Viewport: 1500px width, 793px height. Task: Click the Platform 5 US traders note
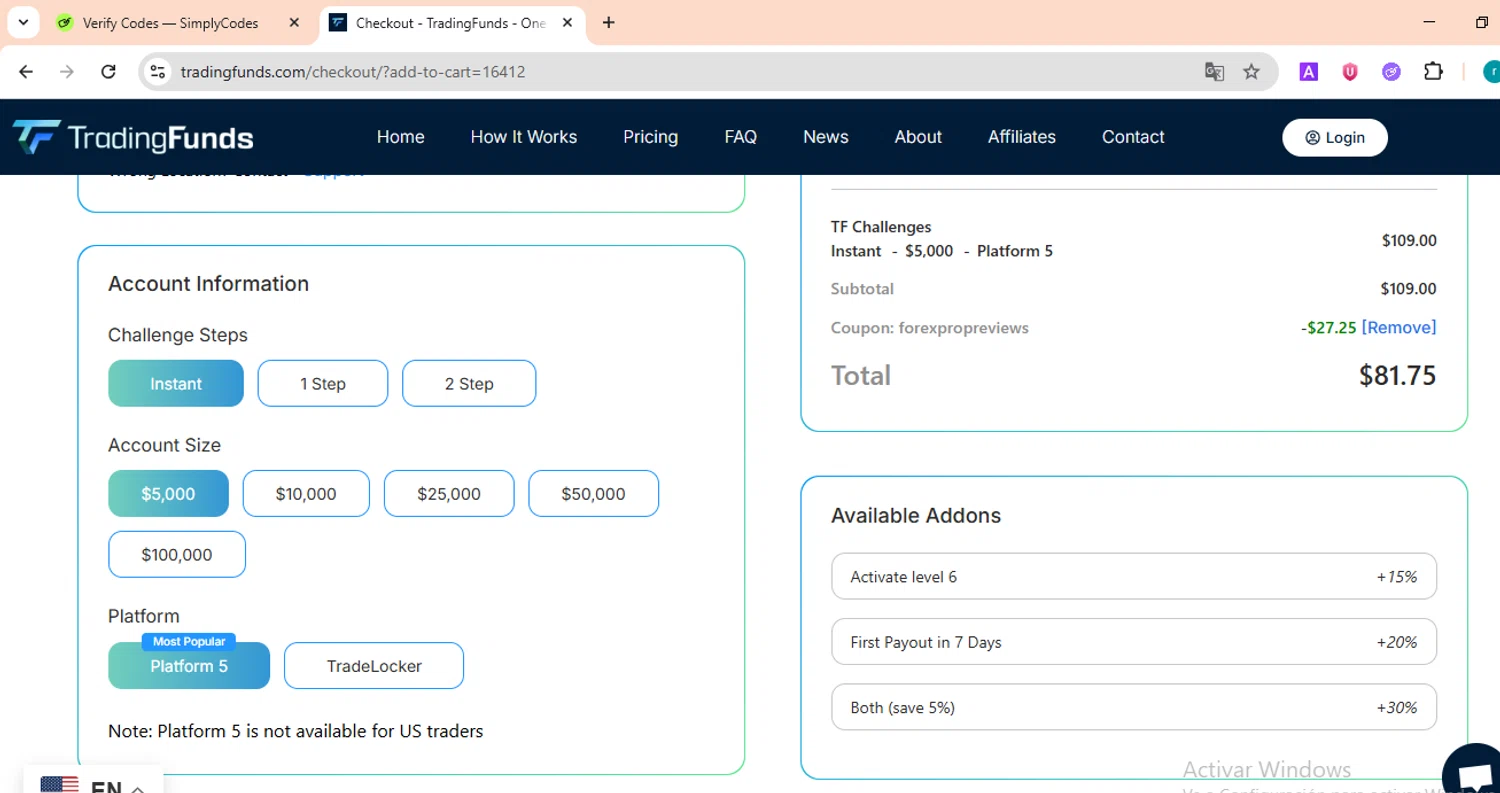tap(296, 731)
